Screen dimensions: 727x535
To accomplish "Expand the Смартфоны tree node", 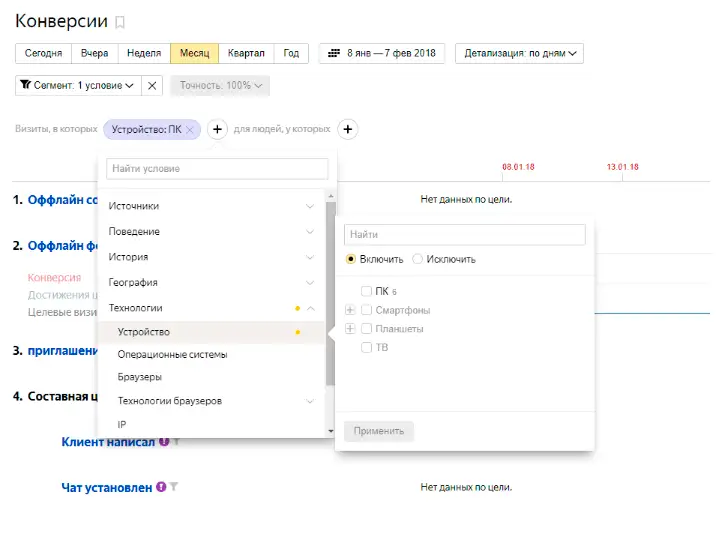I will 350,310.
